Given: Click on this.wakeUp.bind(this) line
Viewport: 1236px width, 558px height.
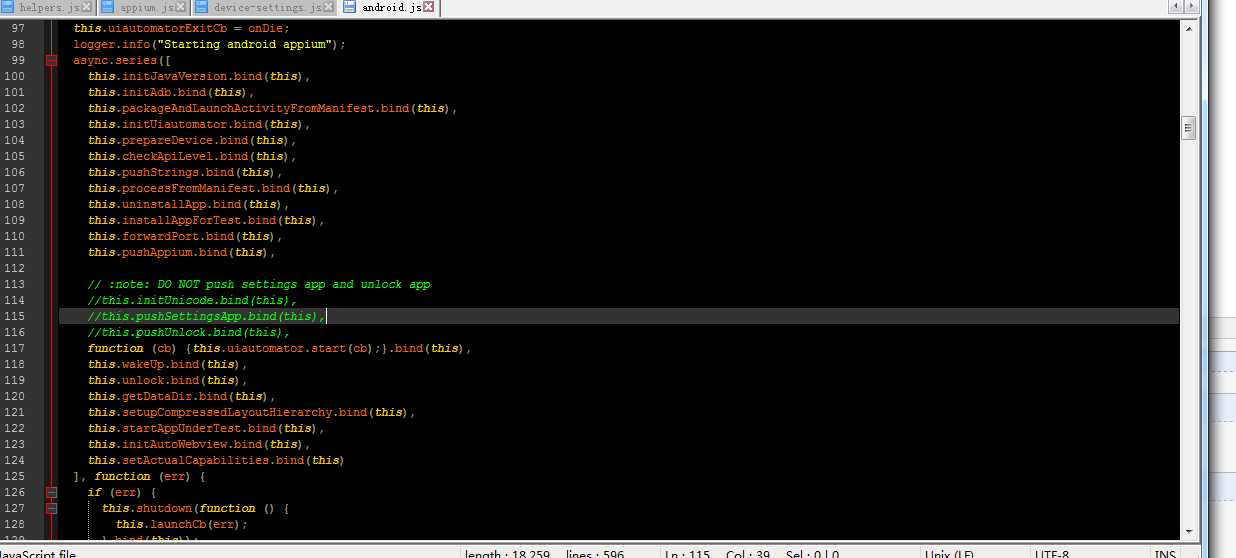Looking at the screenshot, I should pos(167,364).
